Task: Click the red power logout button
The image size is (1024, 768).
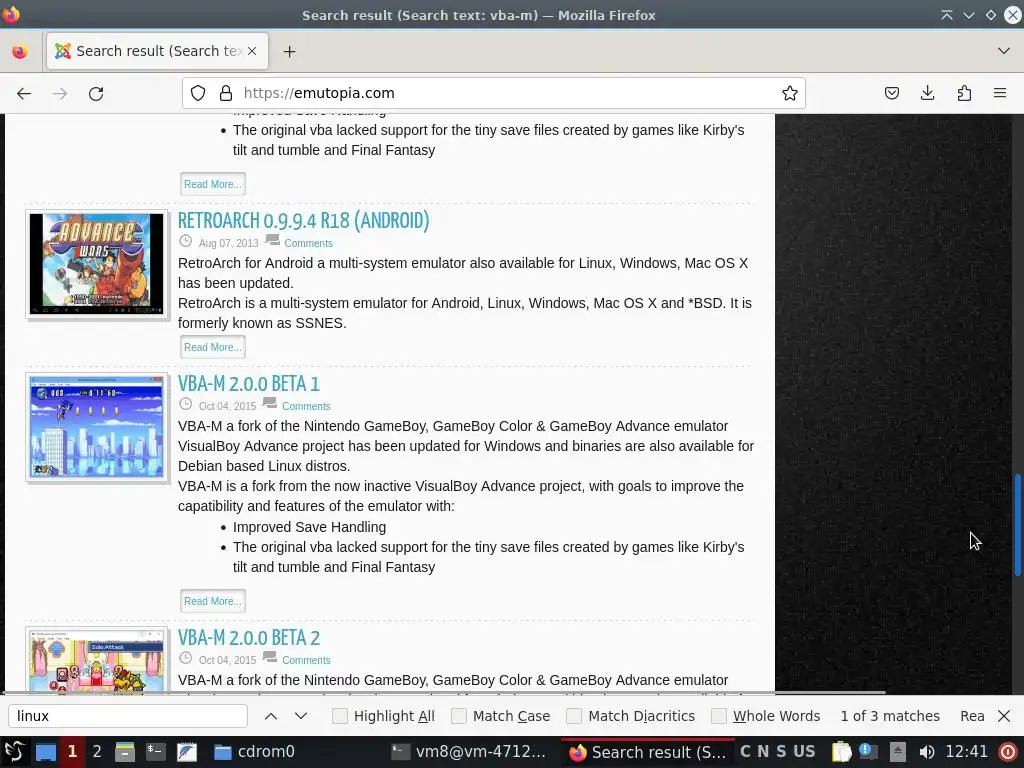Action: coord(1008,752)
